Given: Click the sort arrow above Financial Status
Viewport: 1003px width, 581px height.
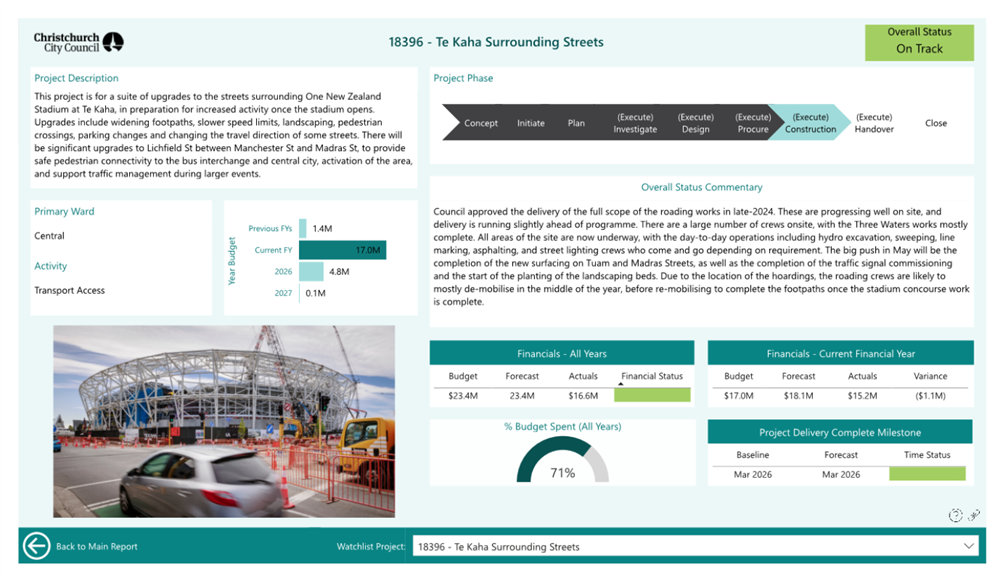Looking at the screenshot, I should (x=621, y=384).
